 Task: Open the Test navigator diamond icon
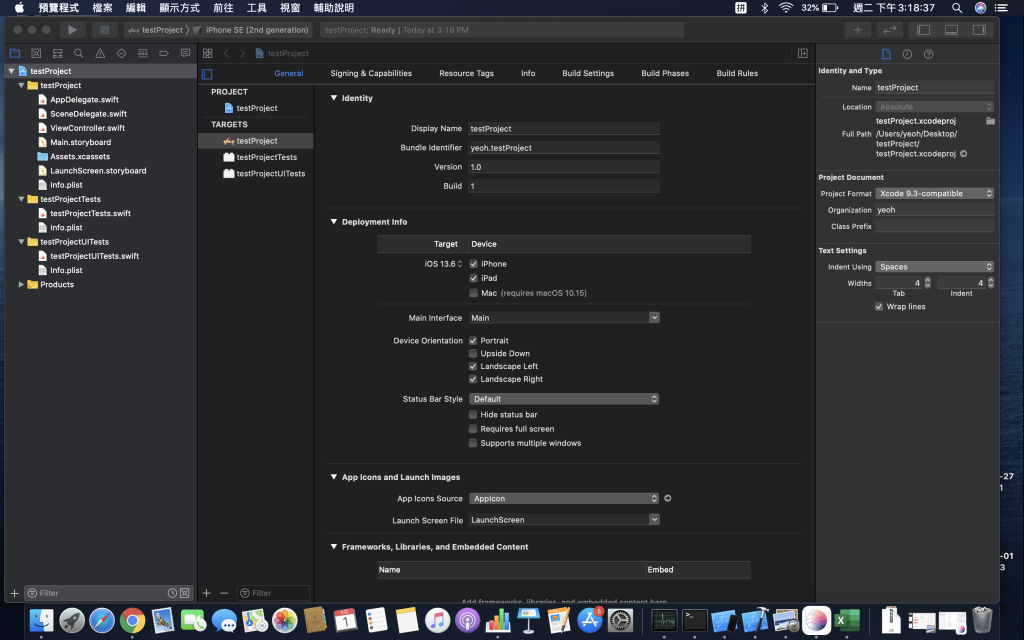point(121,53)
